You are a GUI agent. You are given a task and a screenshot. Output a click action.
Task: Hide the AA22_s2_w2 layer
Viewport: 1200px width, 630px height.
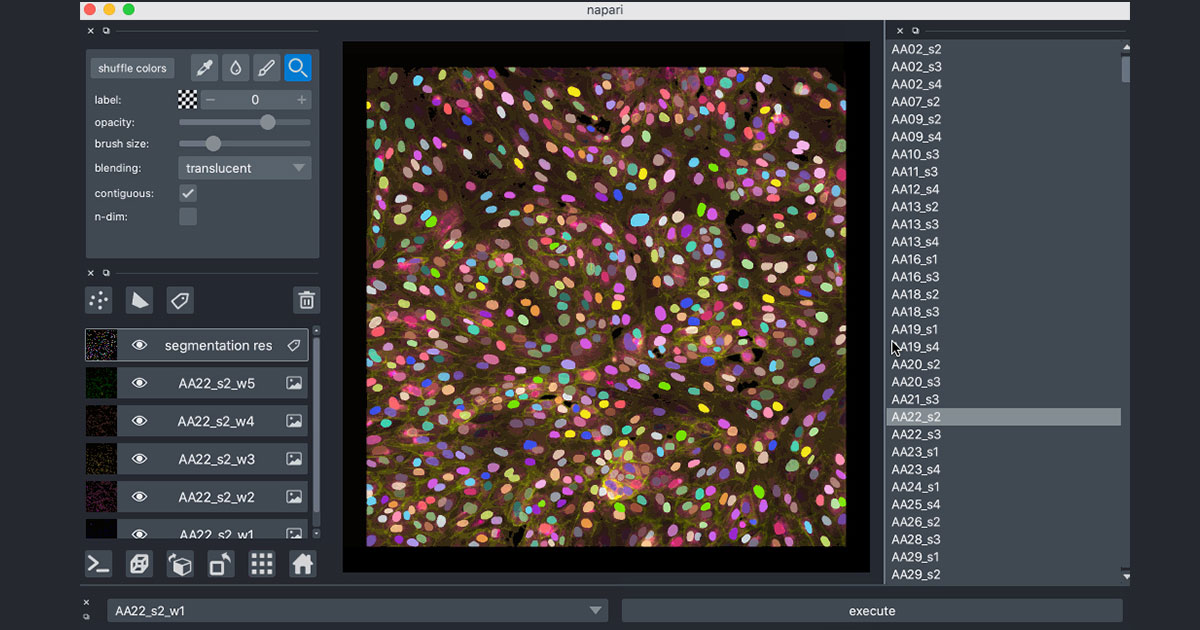coord(139,497)
